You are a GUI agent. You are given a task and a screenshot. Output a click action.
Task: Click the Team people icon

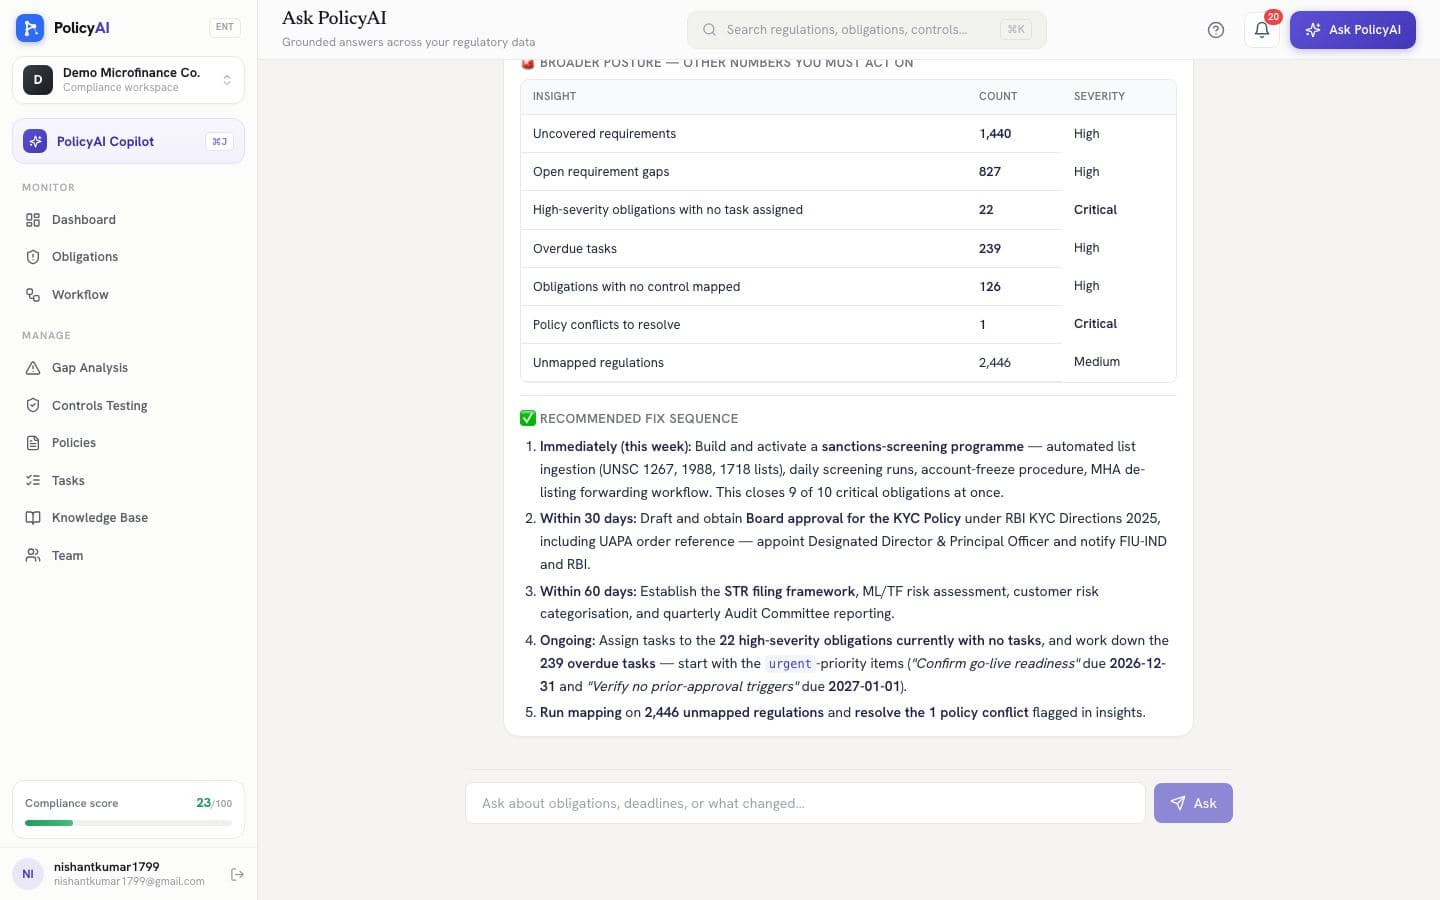[33, 555]
